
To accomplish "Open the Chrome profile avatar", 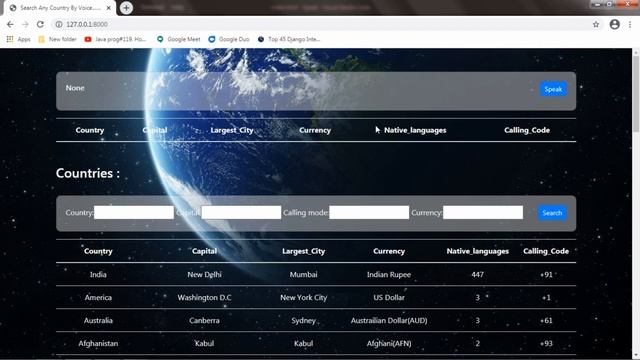I will point(615,24).
